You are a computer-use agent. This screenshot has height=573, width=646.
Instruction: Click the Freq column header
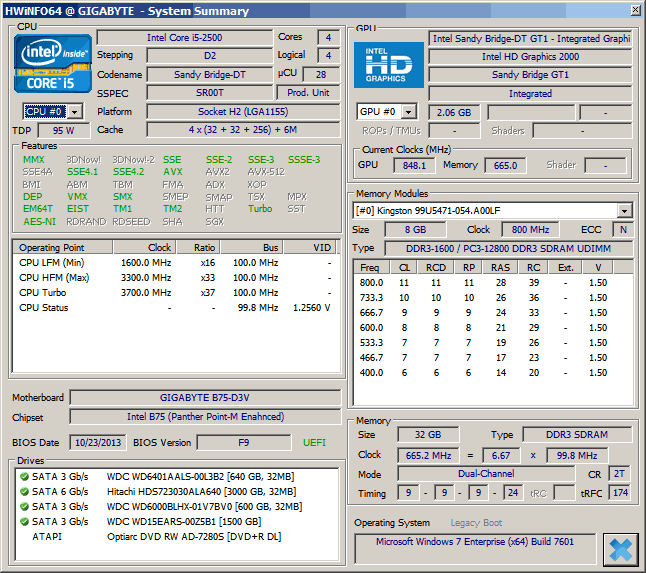point(372,267)
